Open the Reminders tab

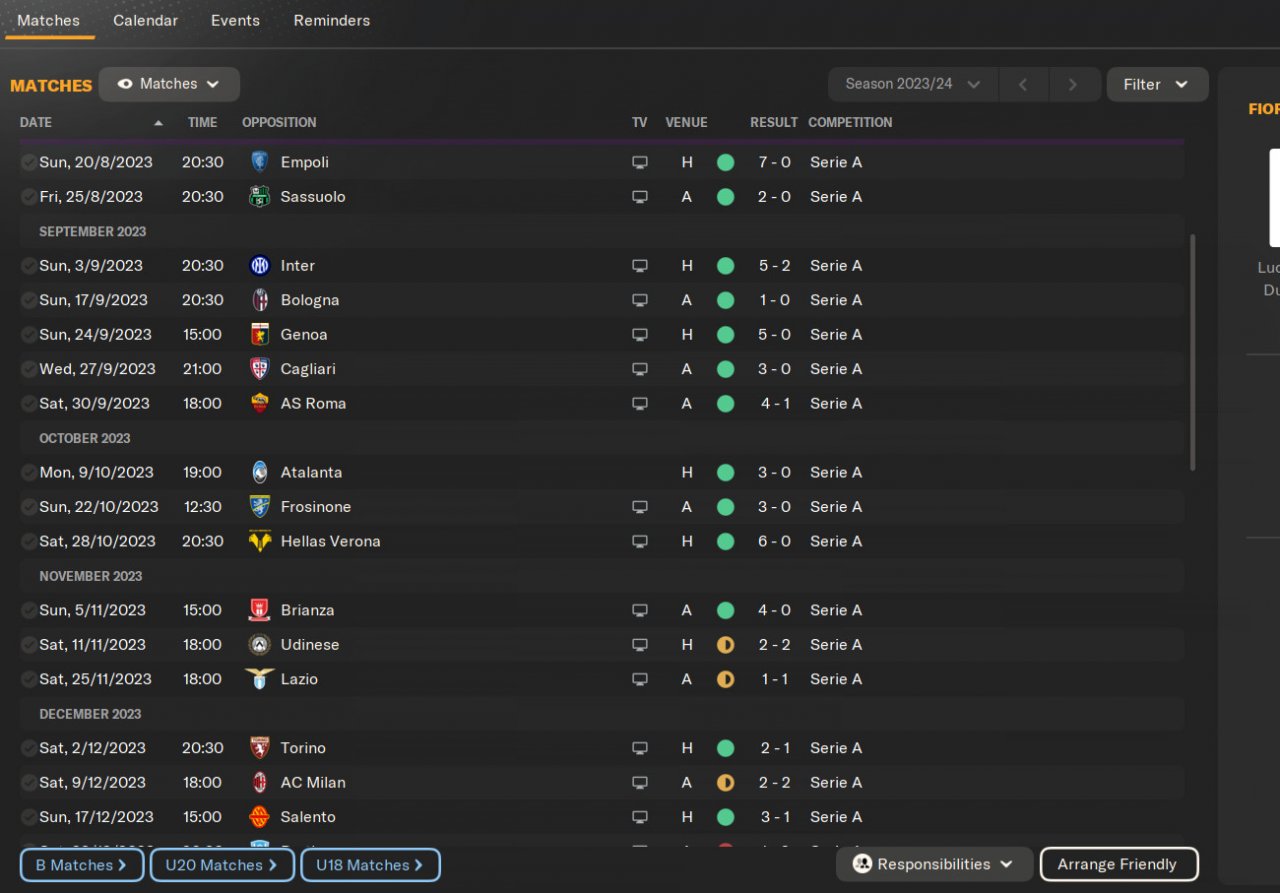(x=331, y=21)
